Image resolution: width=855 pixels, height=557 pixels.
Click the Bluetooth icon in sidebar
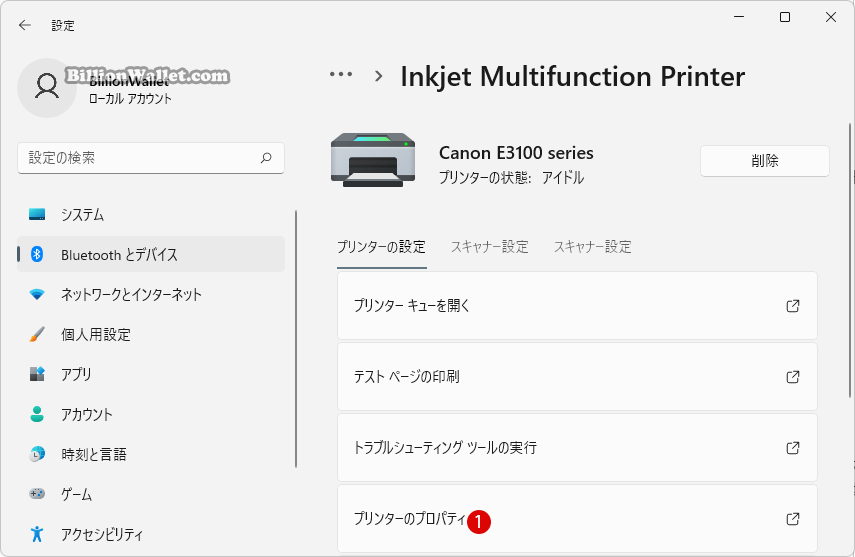37,254
